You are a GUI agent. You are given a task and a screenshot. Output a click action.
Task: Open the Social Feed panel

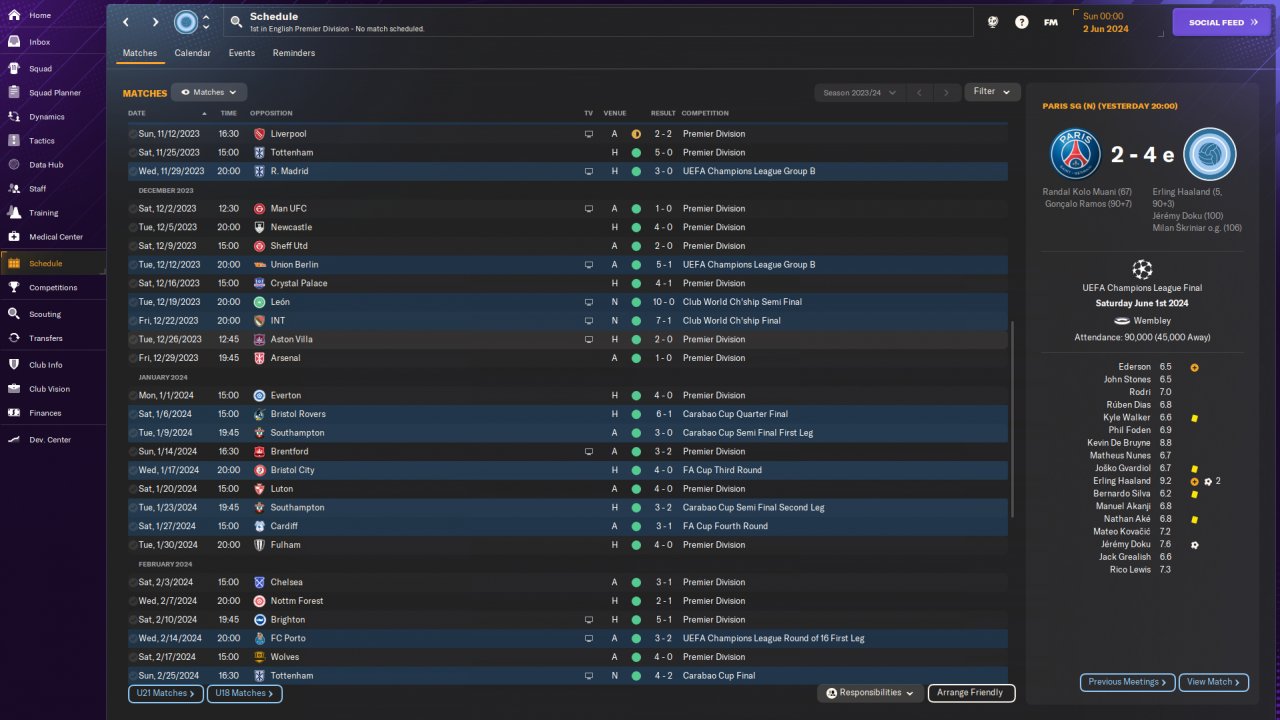pos(1221,22)
